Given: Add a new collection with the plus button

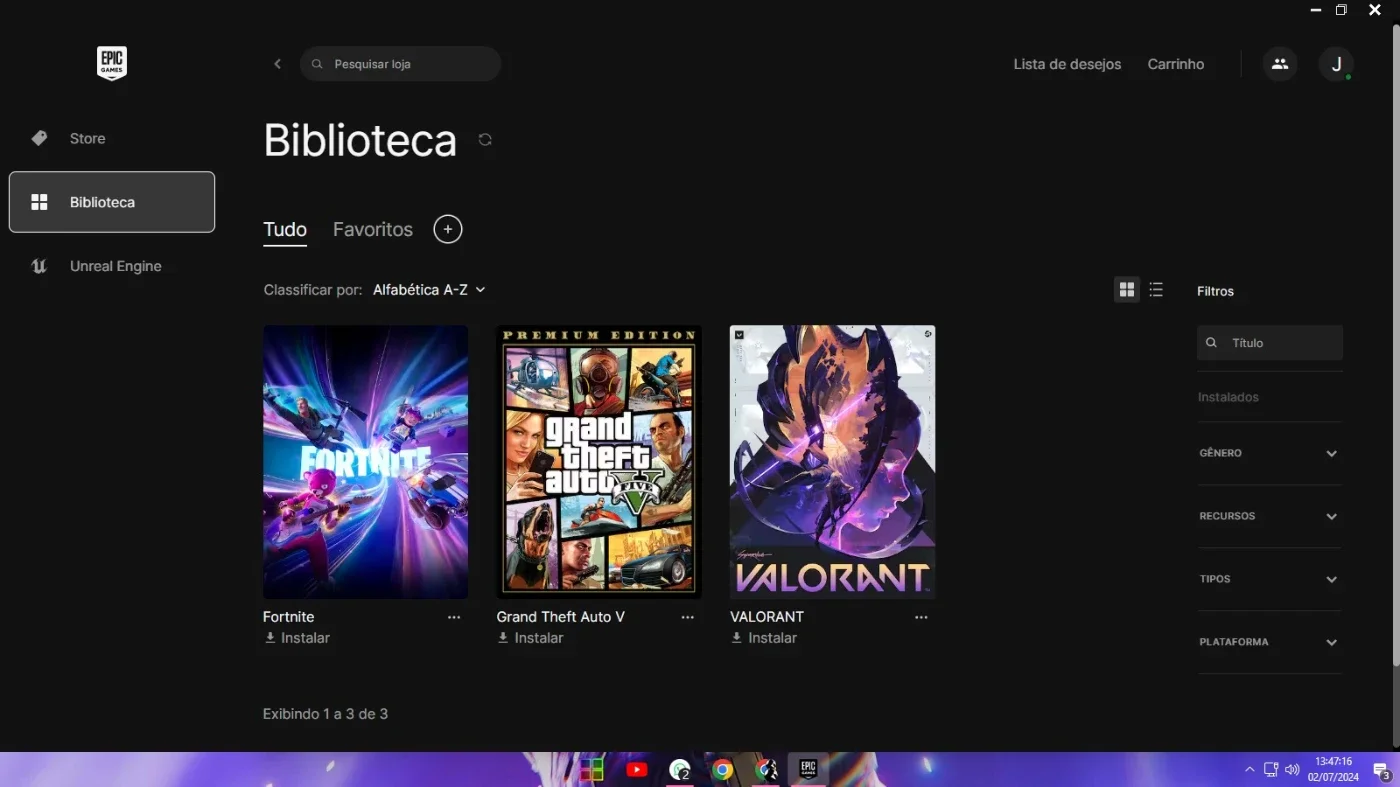Looking at the screenshot, I should [x=448, y=230].
